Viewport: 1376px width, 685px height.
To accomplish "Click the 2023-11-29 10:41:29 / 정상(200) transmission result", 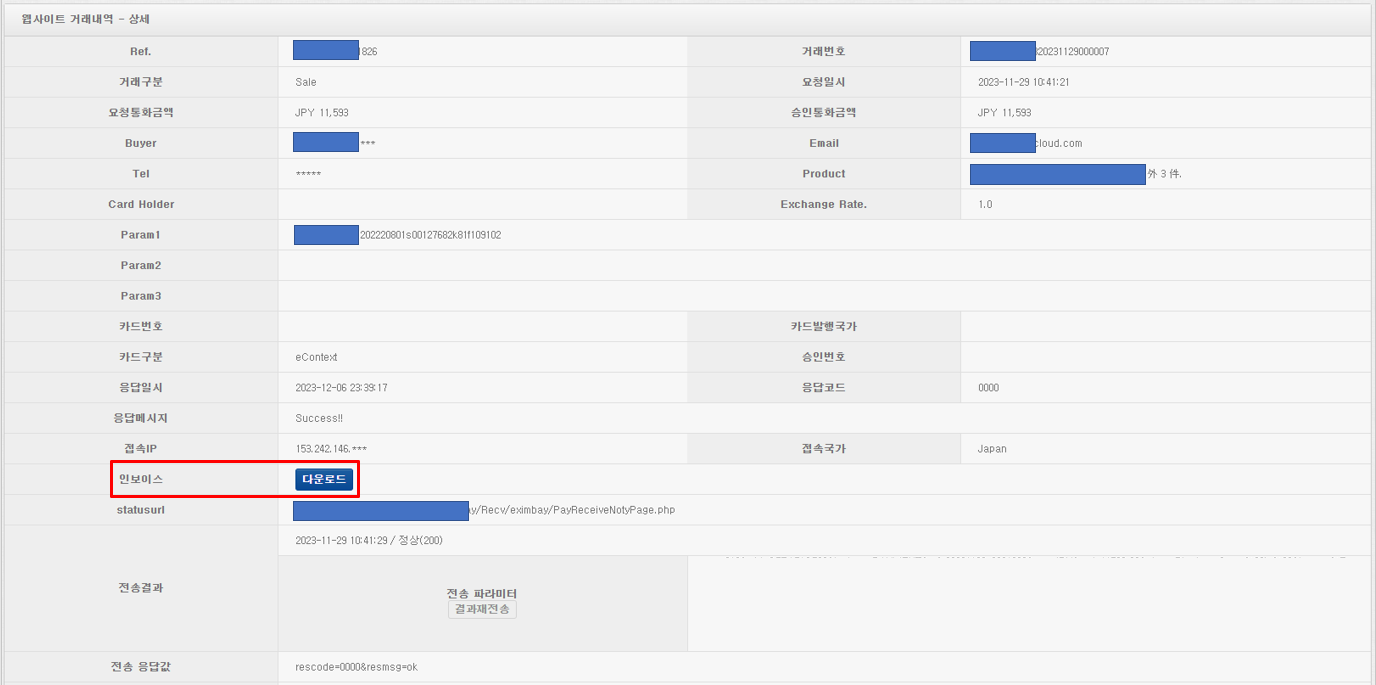I will [369, 541].
